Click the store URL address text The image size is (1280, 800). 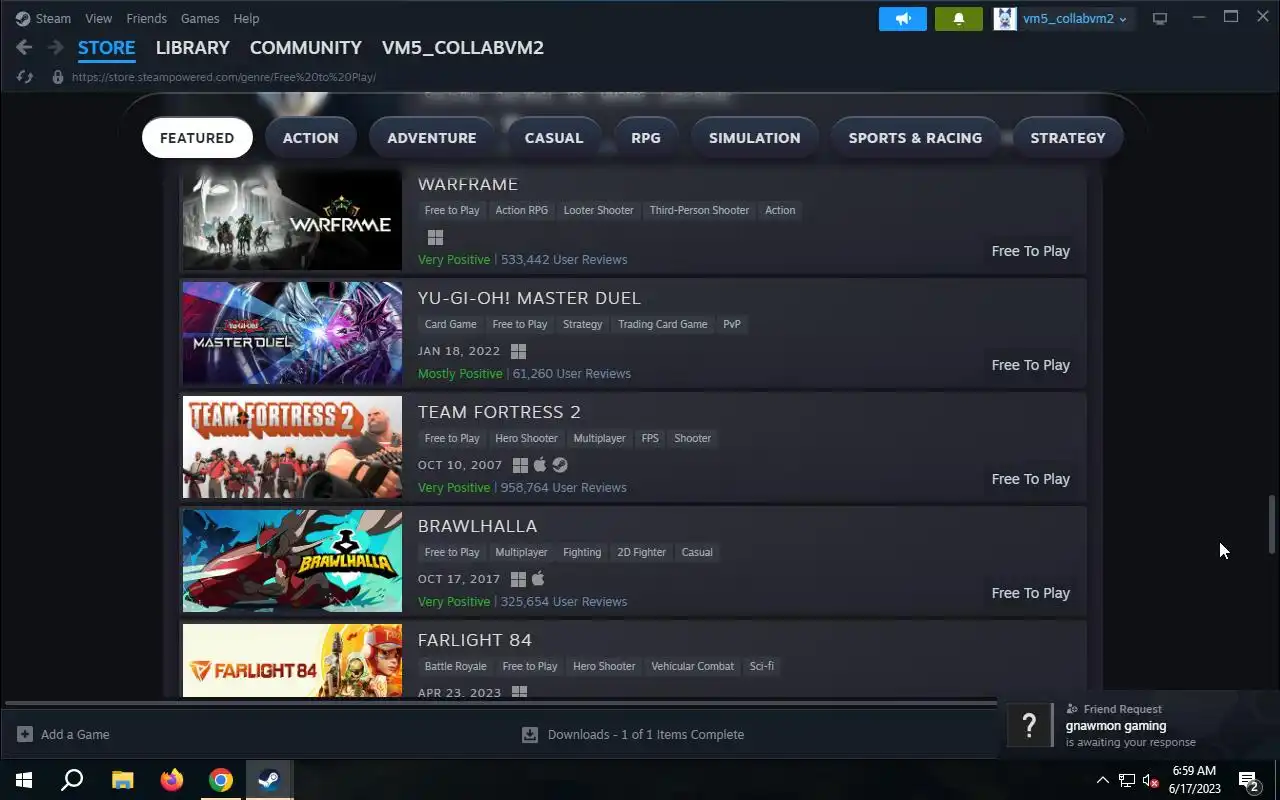tap(224, 77)
